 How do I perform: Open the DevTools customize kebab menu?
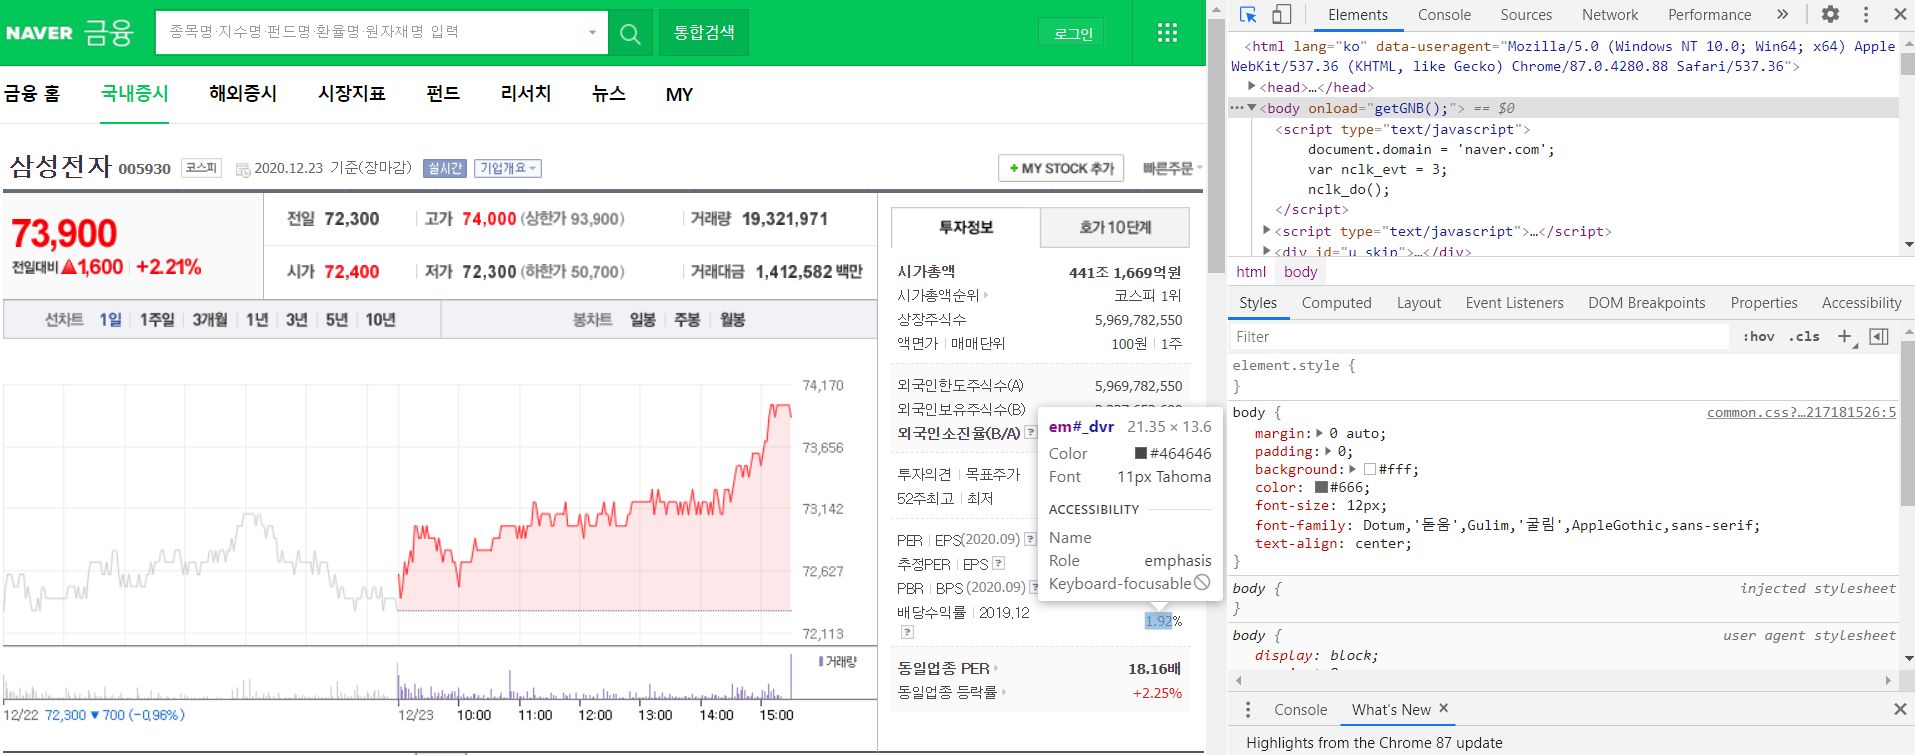click(x=1865, y=14)
